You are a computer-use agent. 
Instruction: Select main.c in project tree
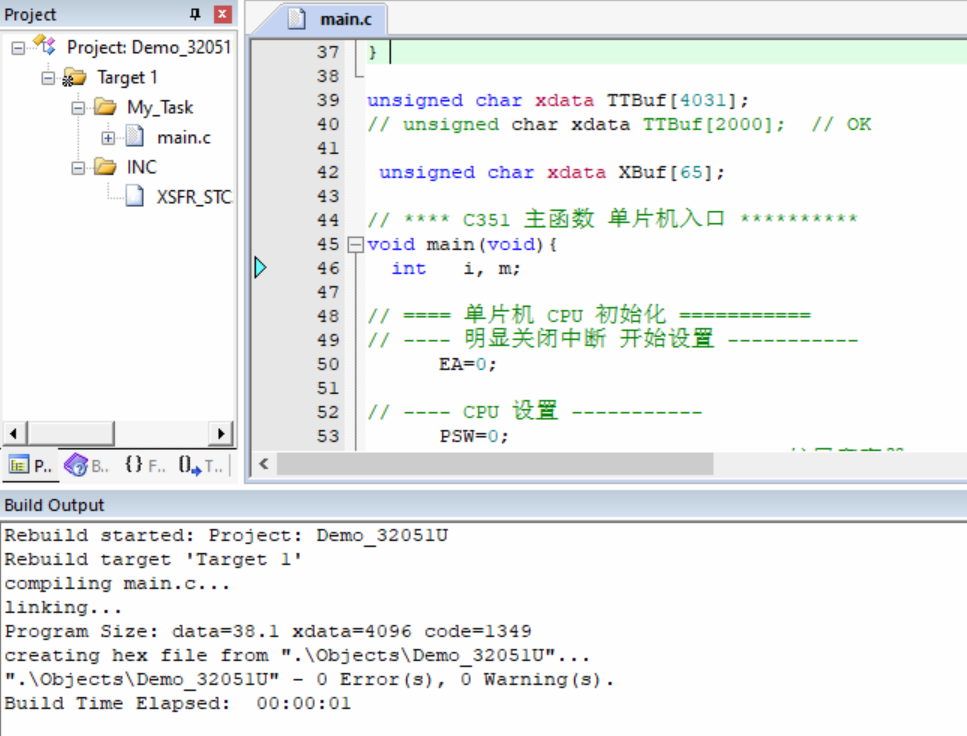[184, 138]
